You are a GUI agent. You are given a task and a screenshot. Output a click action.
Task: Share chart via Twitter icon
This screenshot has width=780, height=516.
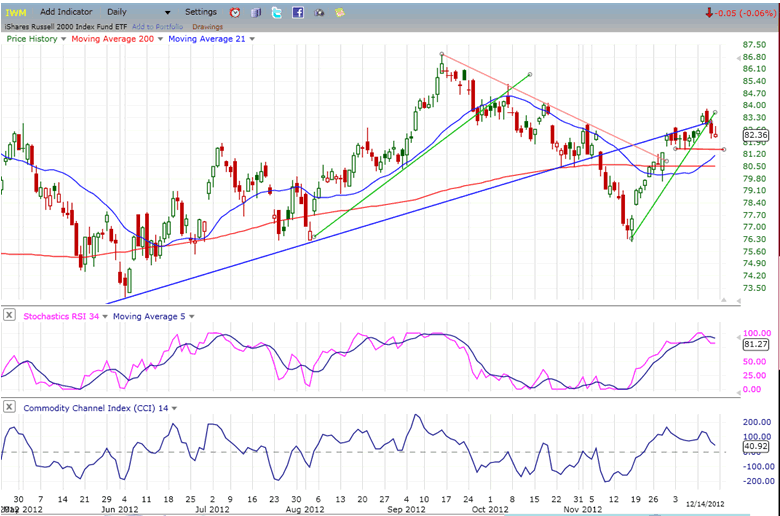pyautogui.click(x=276, y=12)
